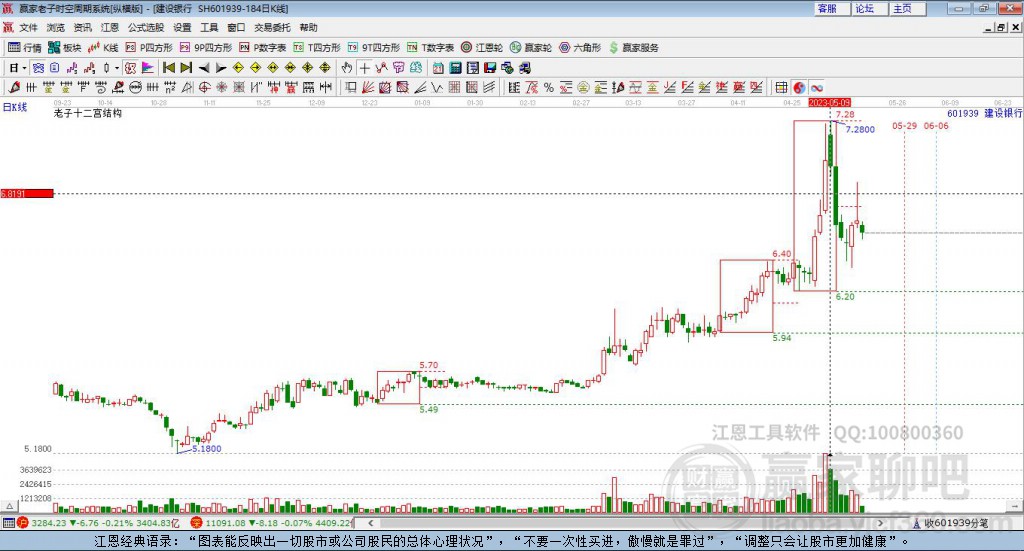1024x551 pixels.
Task: Open the 工具 menu
Action: point(209,27)
